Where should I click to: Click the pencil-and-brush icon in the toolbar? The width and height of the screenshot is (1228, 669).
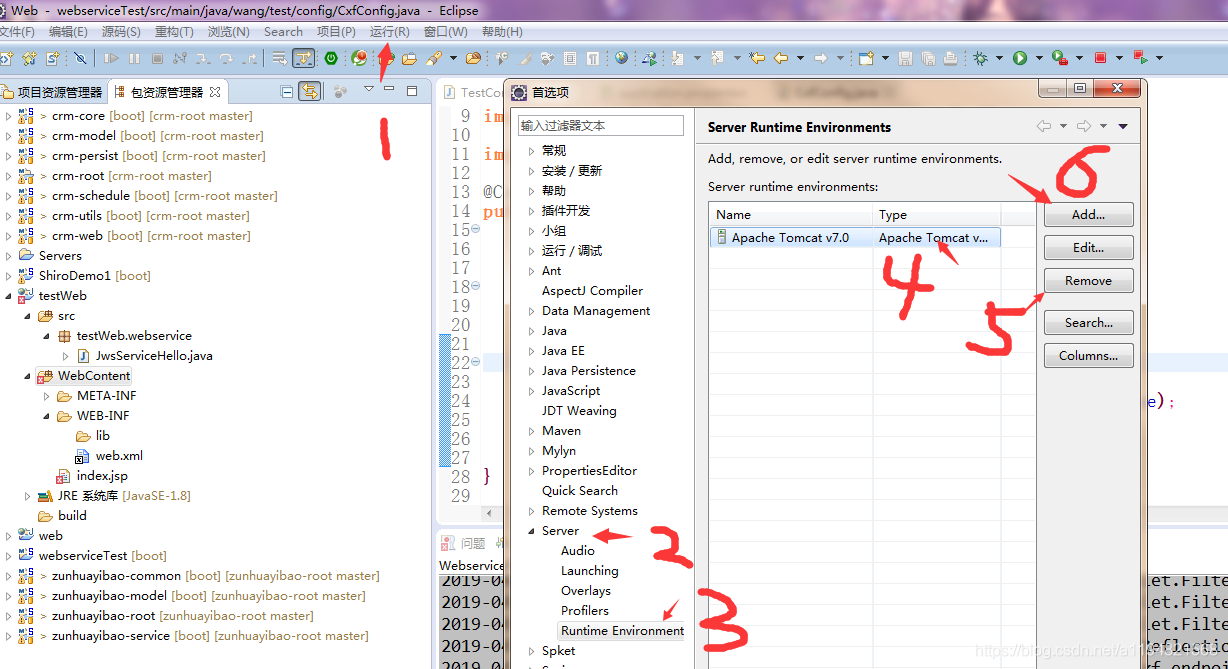pyautogui.click(x=433, y=58)
